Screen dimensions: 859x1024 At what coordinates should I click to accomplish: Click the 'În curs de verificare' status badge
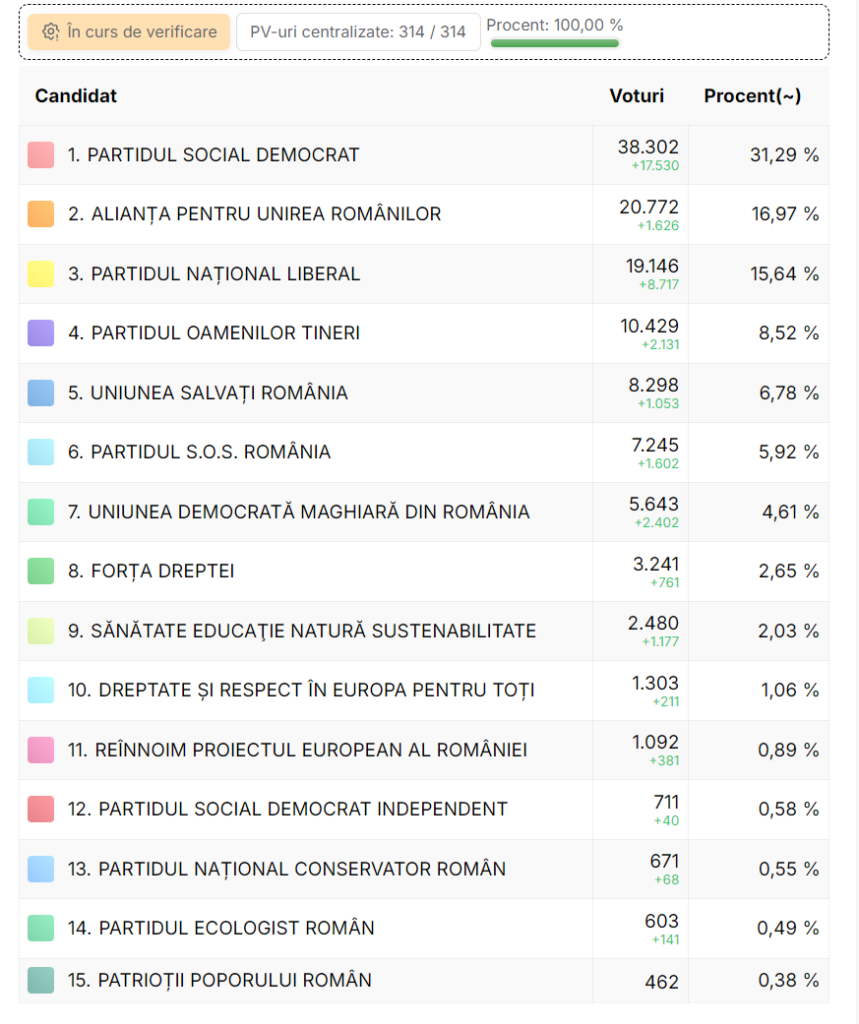coord(129,32)
